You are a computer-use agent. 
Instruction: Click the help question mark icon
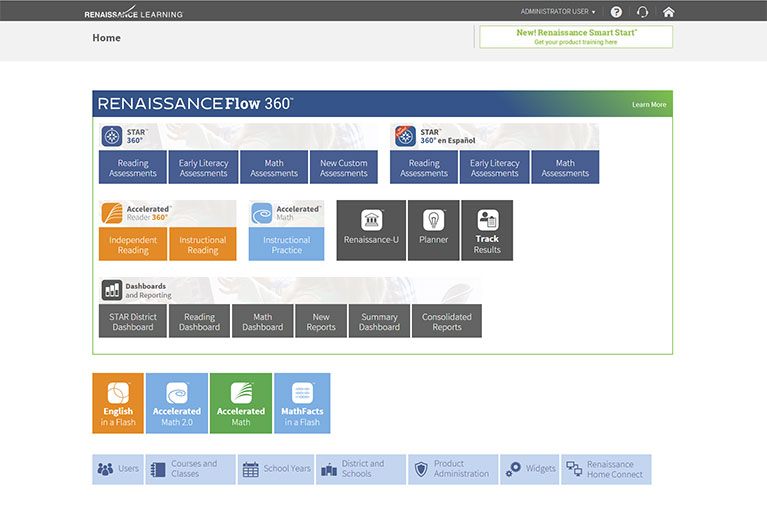tap(616, 12)
